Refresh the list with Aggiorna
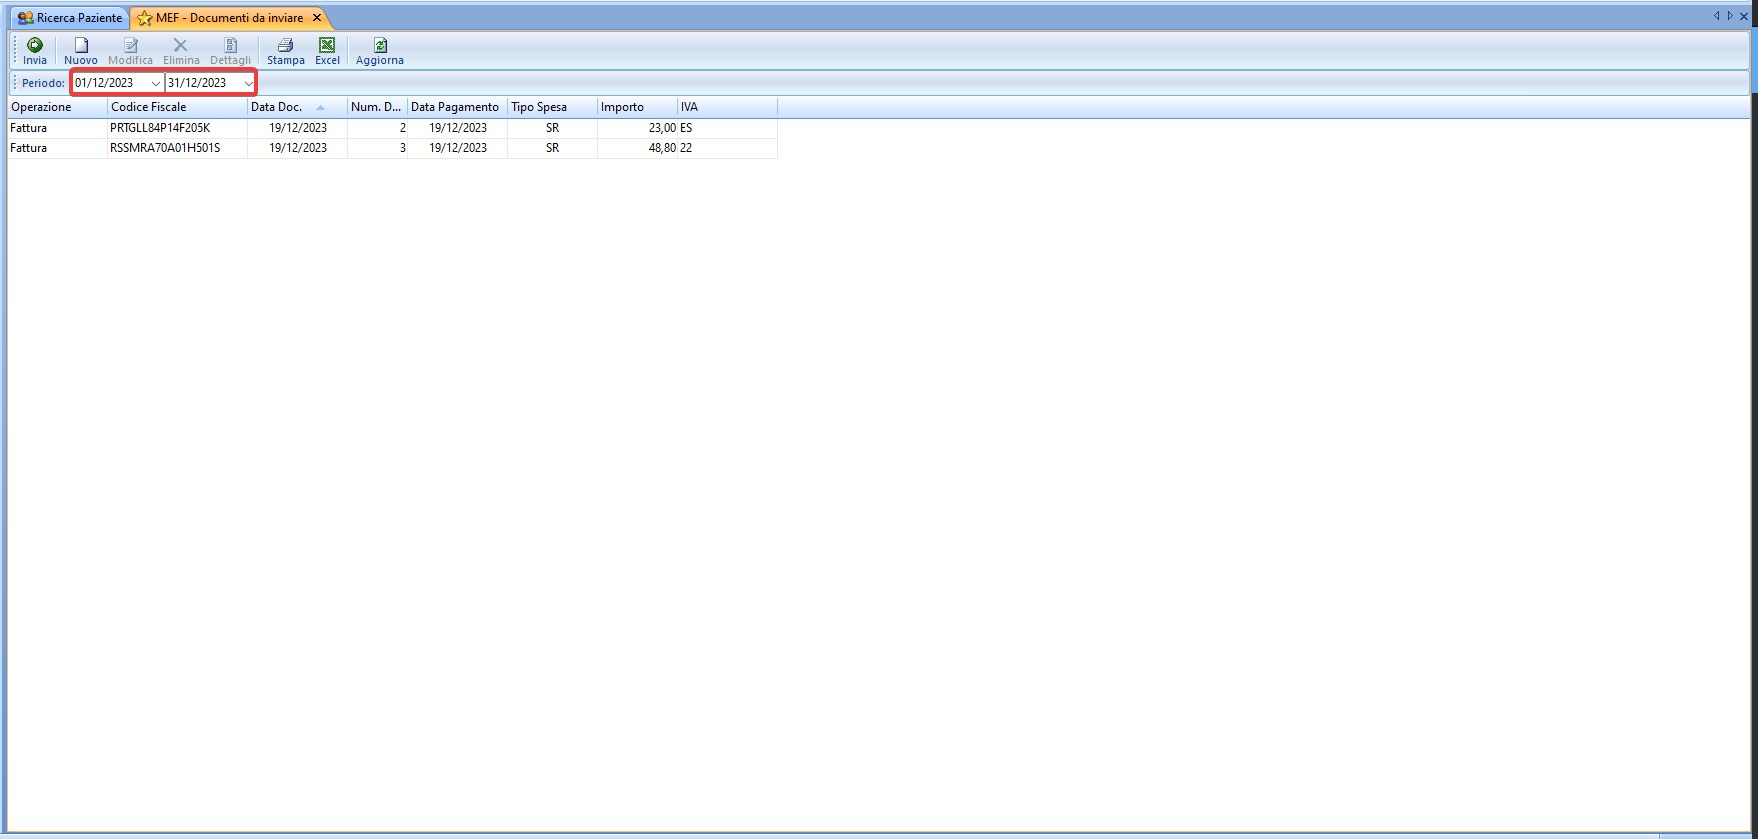 click(380, 51)
